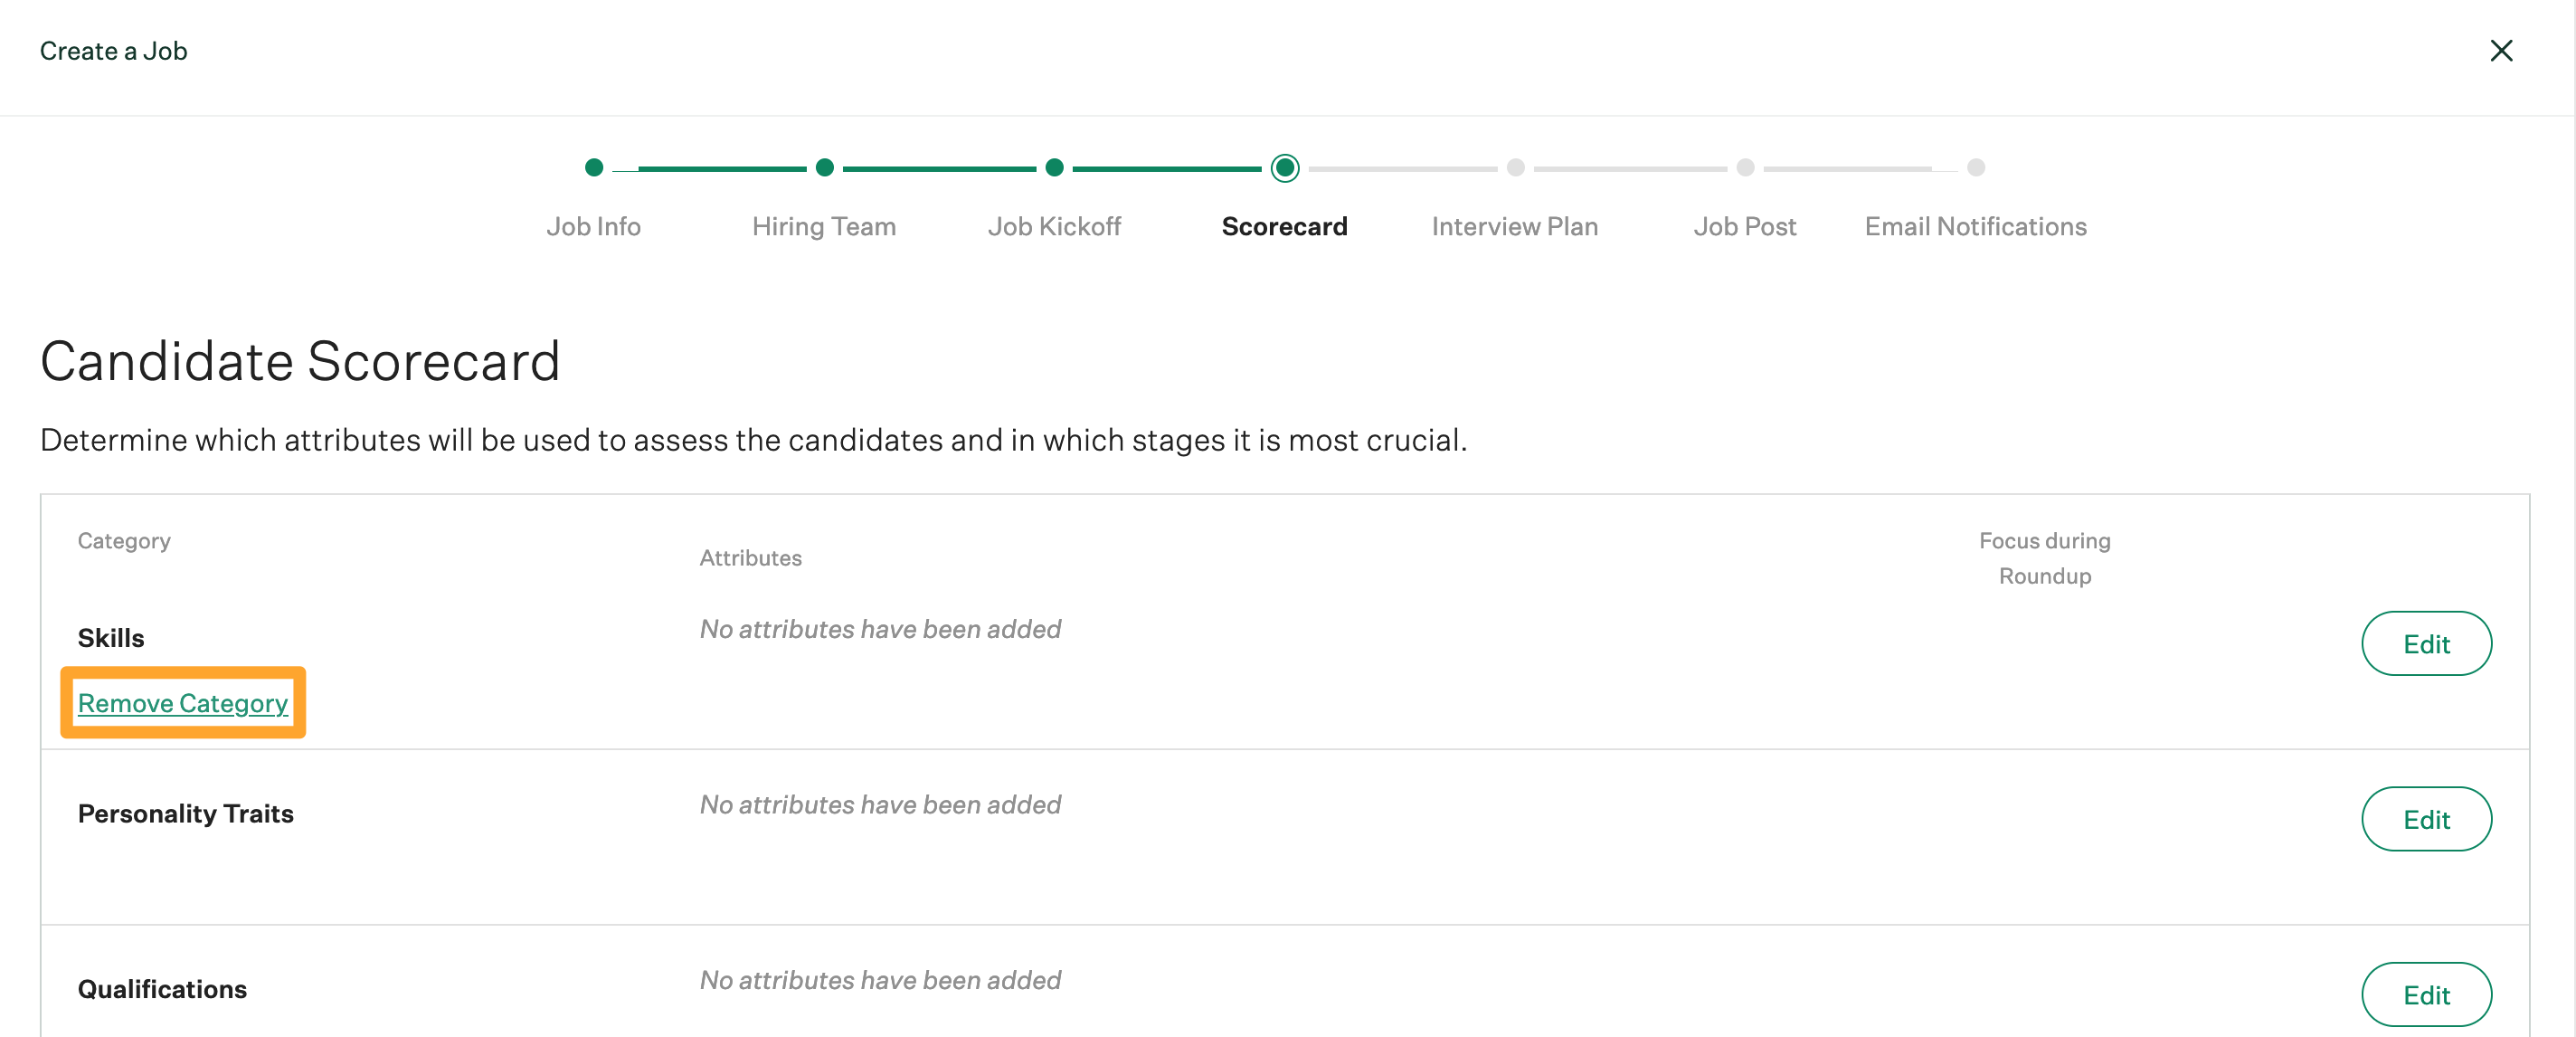This screenshot has height=1037, width=2576.
Task: Click the Job Info step dot
Action: (594, 168)
